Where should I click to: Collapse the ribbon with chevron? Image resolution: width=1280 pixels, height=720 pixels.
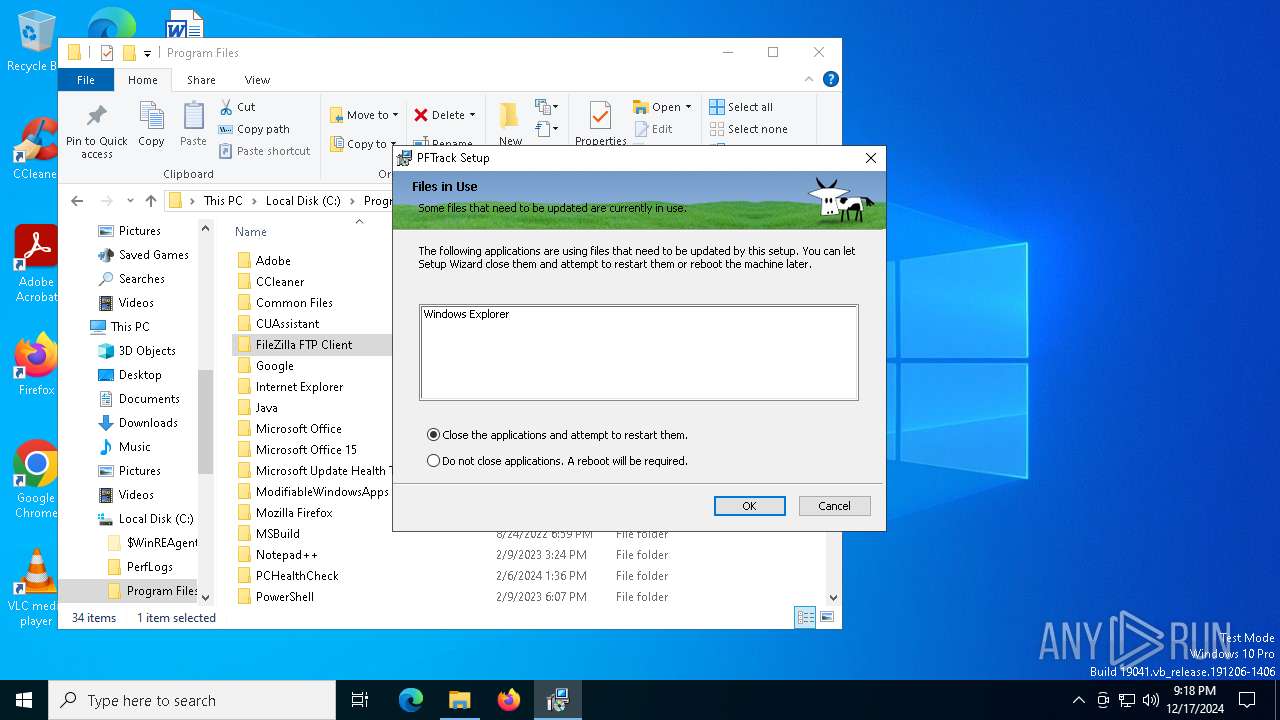click(809, 80)
